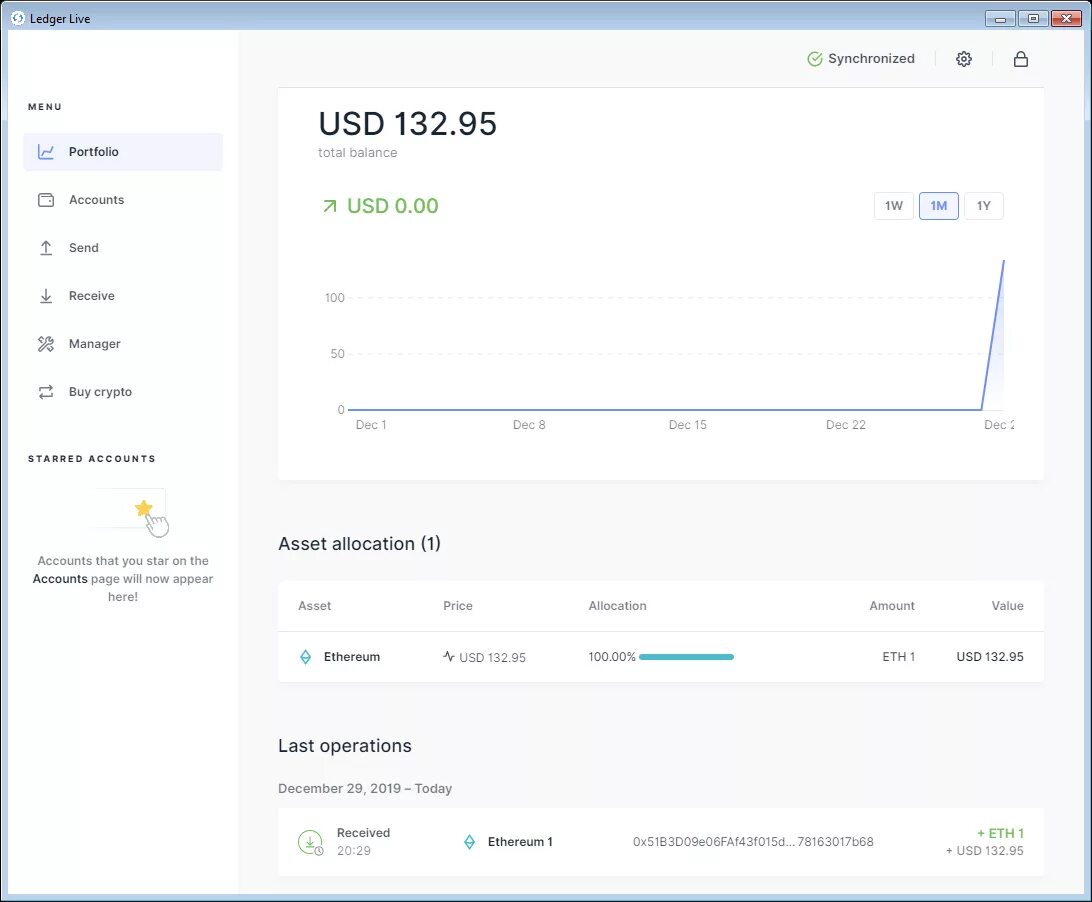Click the Ethereum icon beside Ethereum 1 operation
This screenshot has width=1092, height=902.
(469, 842)
